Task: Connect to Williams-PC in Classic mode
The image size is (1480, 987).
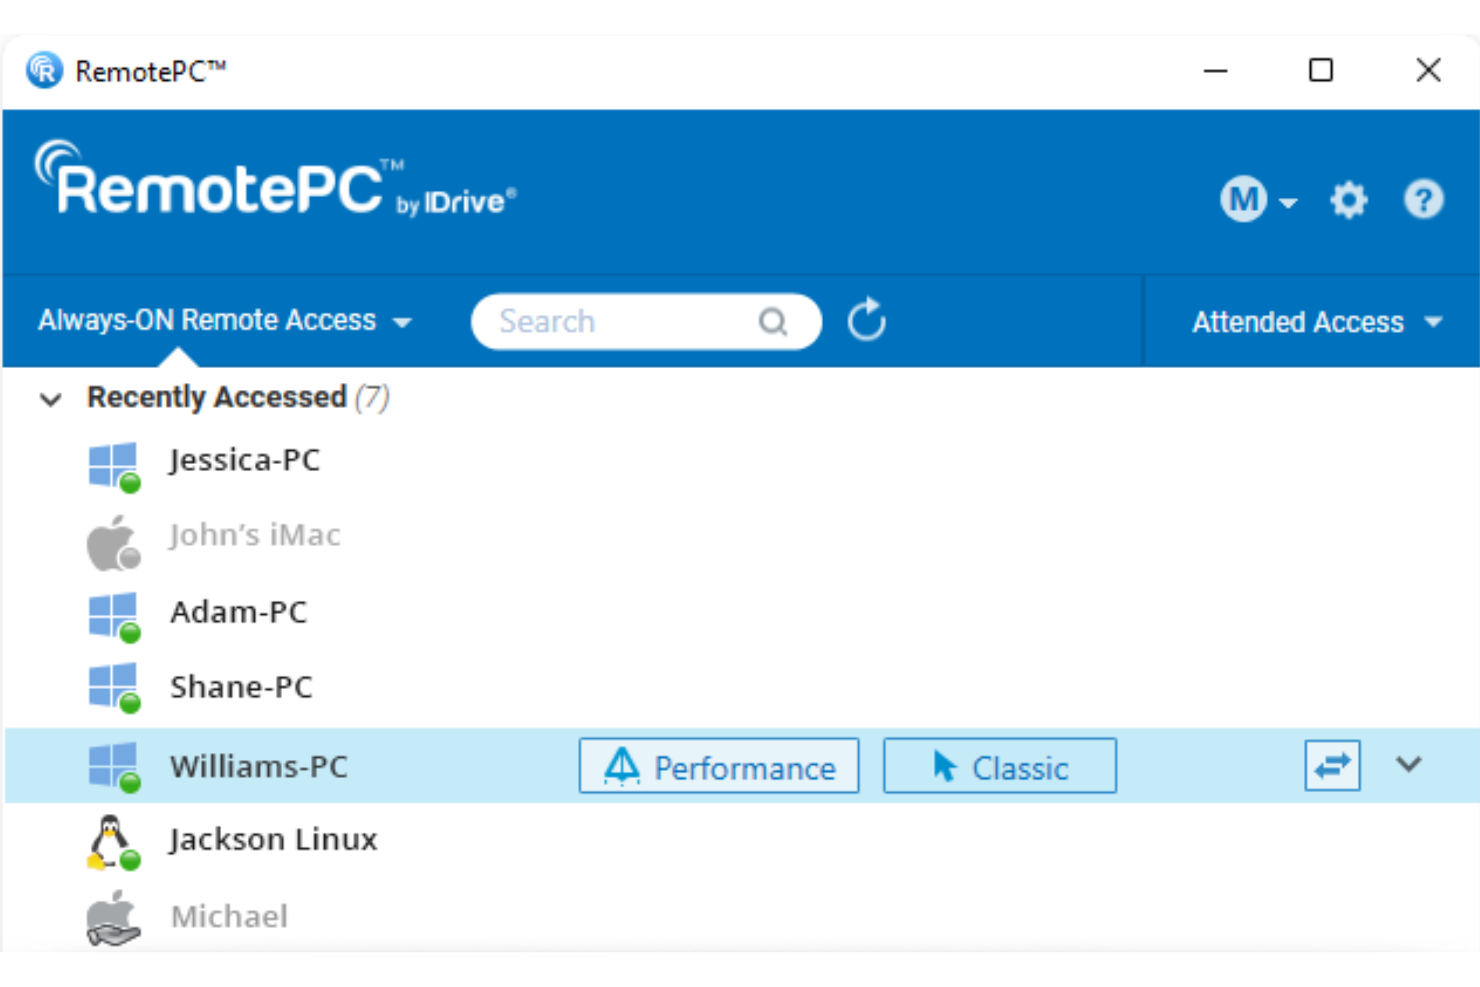Action: click(999, 766)
